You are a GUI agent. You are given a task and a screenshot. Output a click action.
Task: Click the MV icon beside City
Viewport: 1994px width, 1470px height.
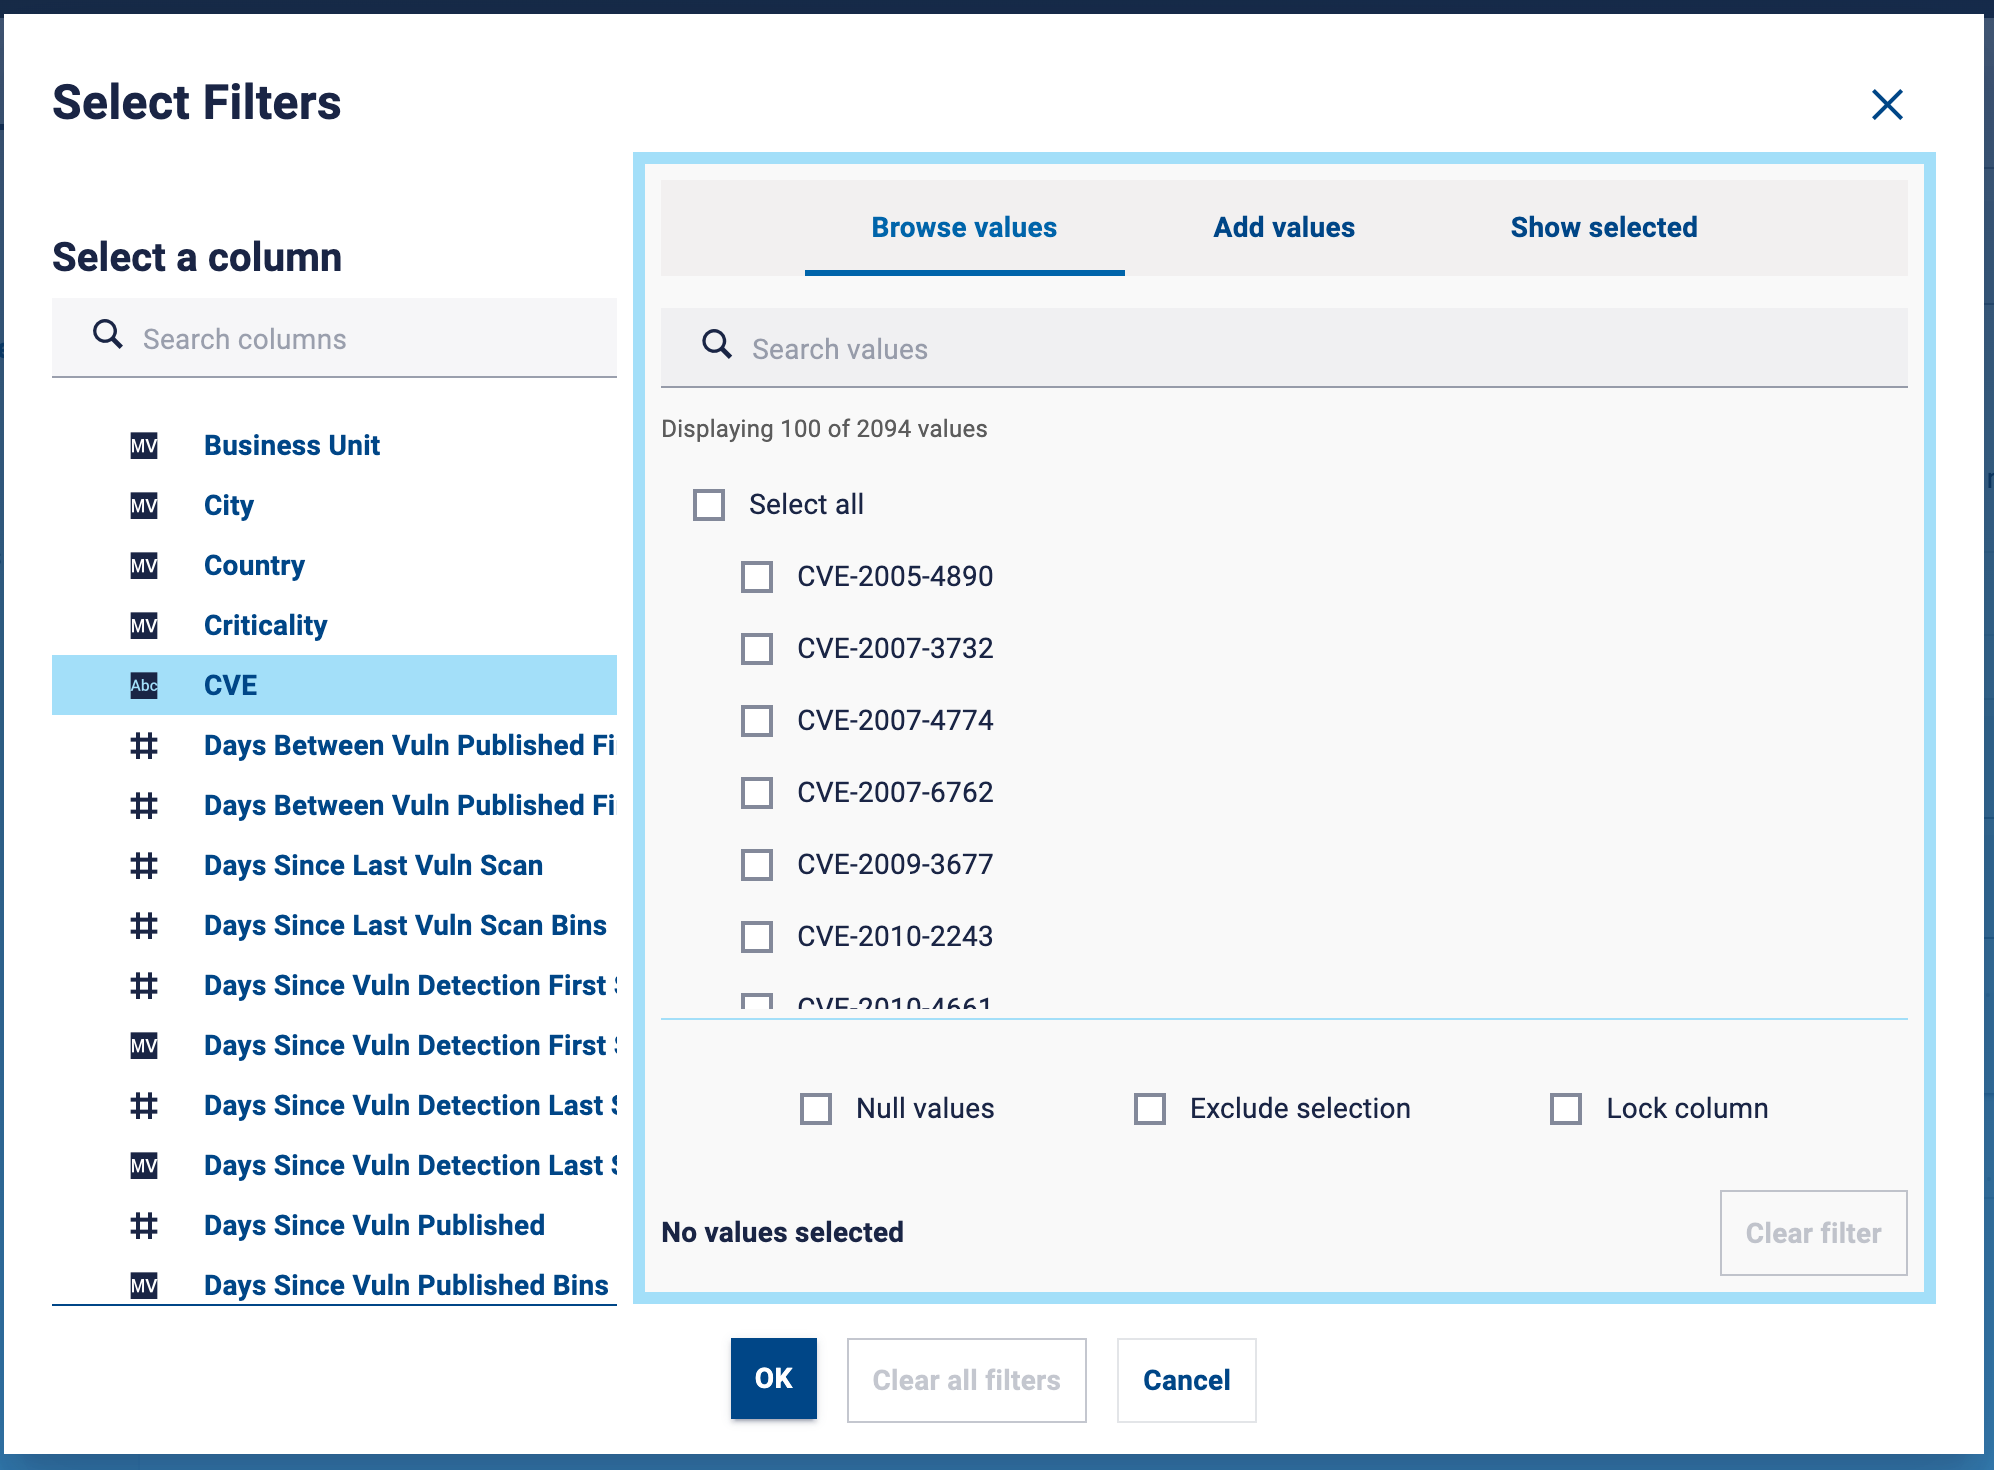point(144,506)
